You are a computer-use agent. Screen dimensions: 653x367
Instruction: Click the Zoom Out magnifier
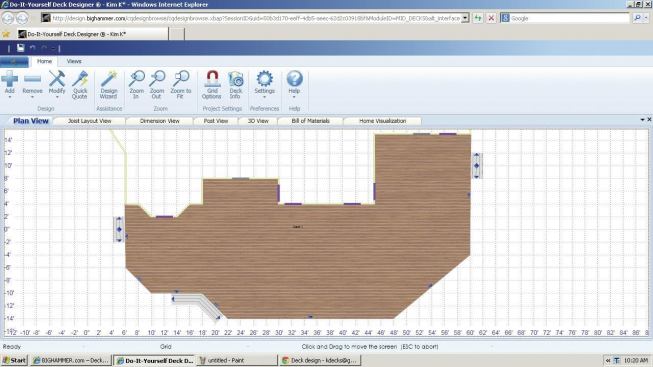[x=157, y=85]
